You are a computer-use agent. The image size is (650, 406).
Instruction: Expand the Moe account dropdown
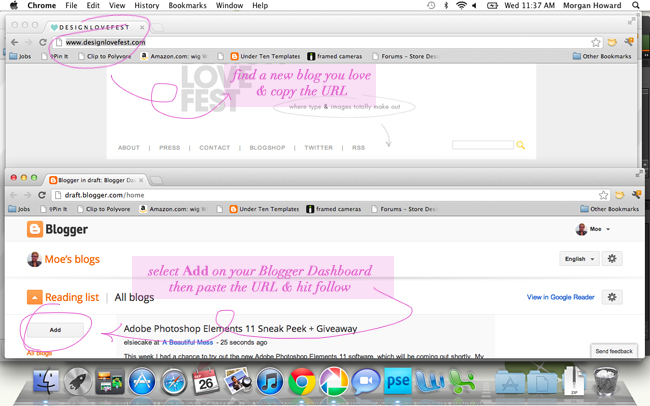(x=593, y=229)
